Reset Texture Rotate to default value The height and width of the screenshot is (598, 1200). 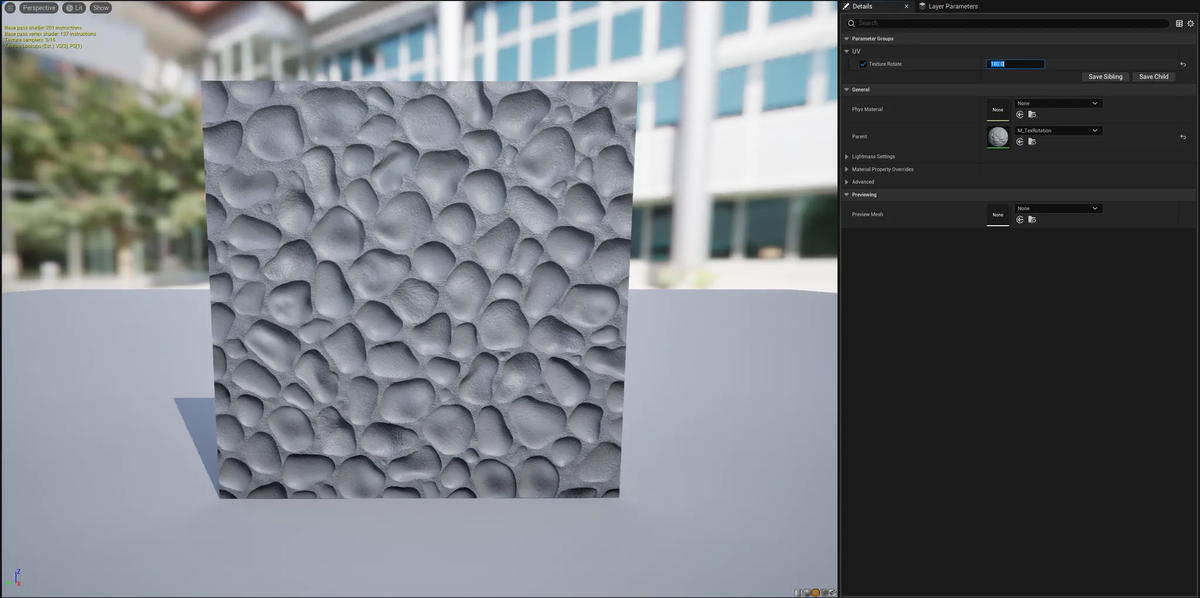click(1183, 64)
